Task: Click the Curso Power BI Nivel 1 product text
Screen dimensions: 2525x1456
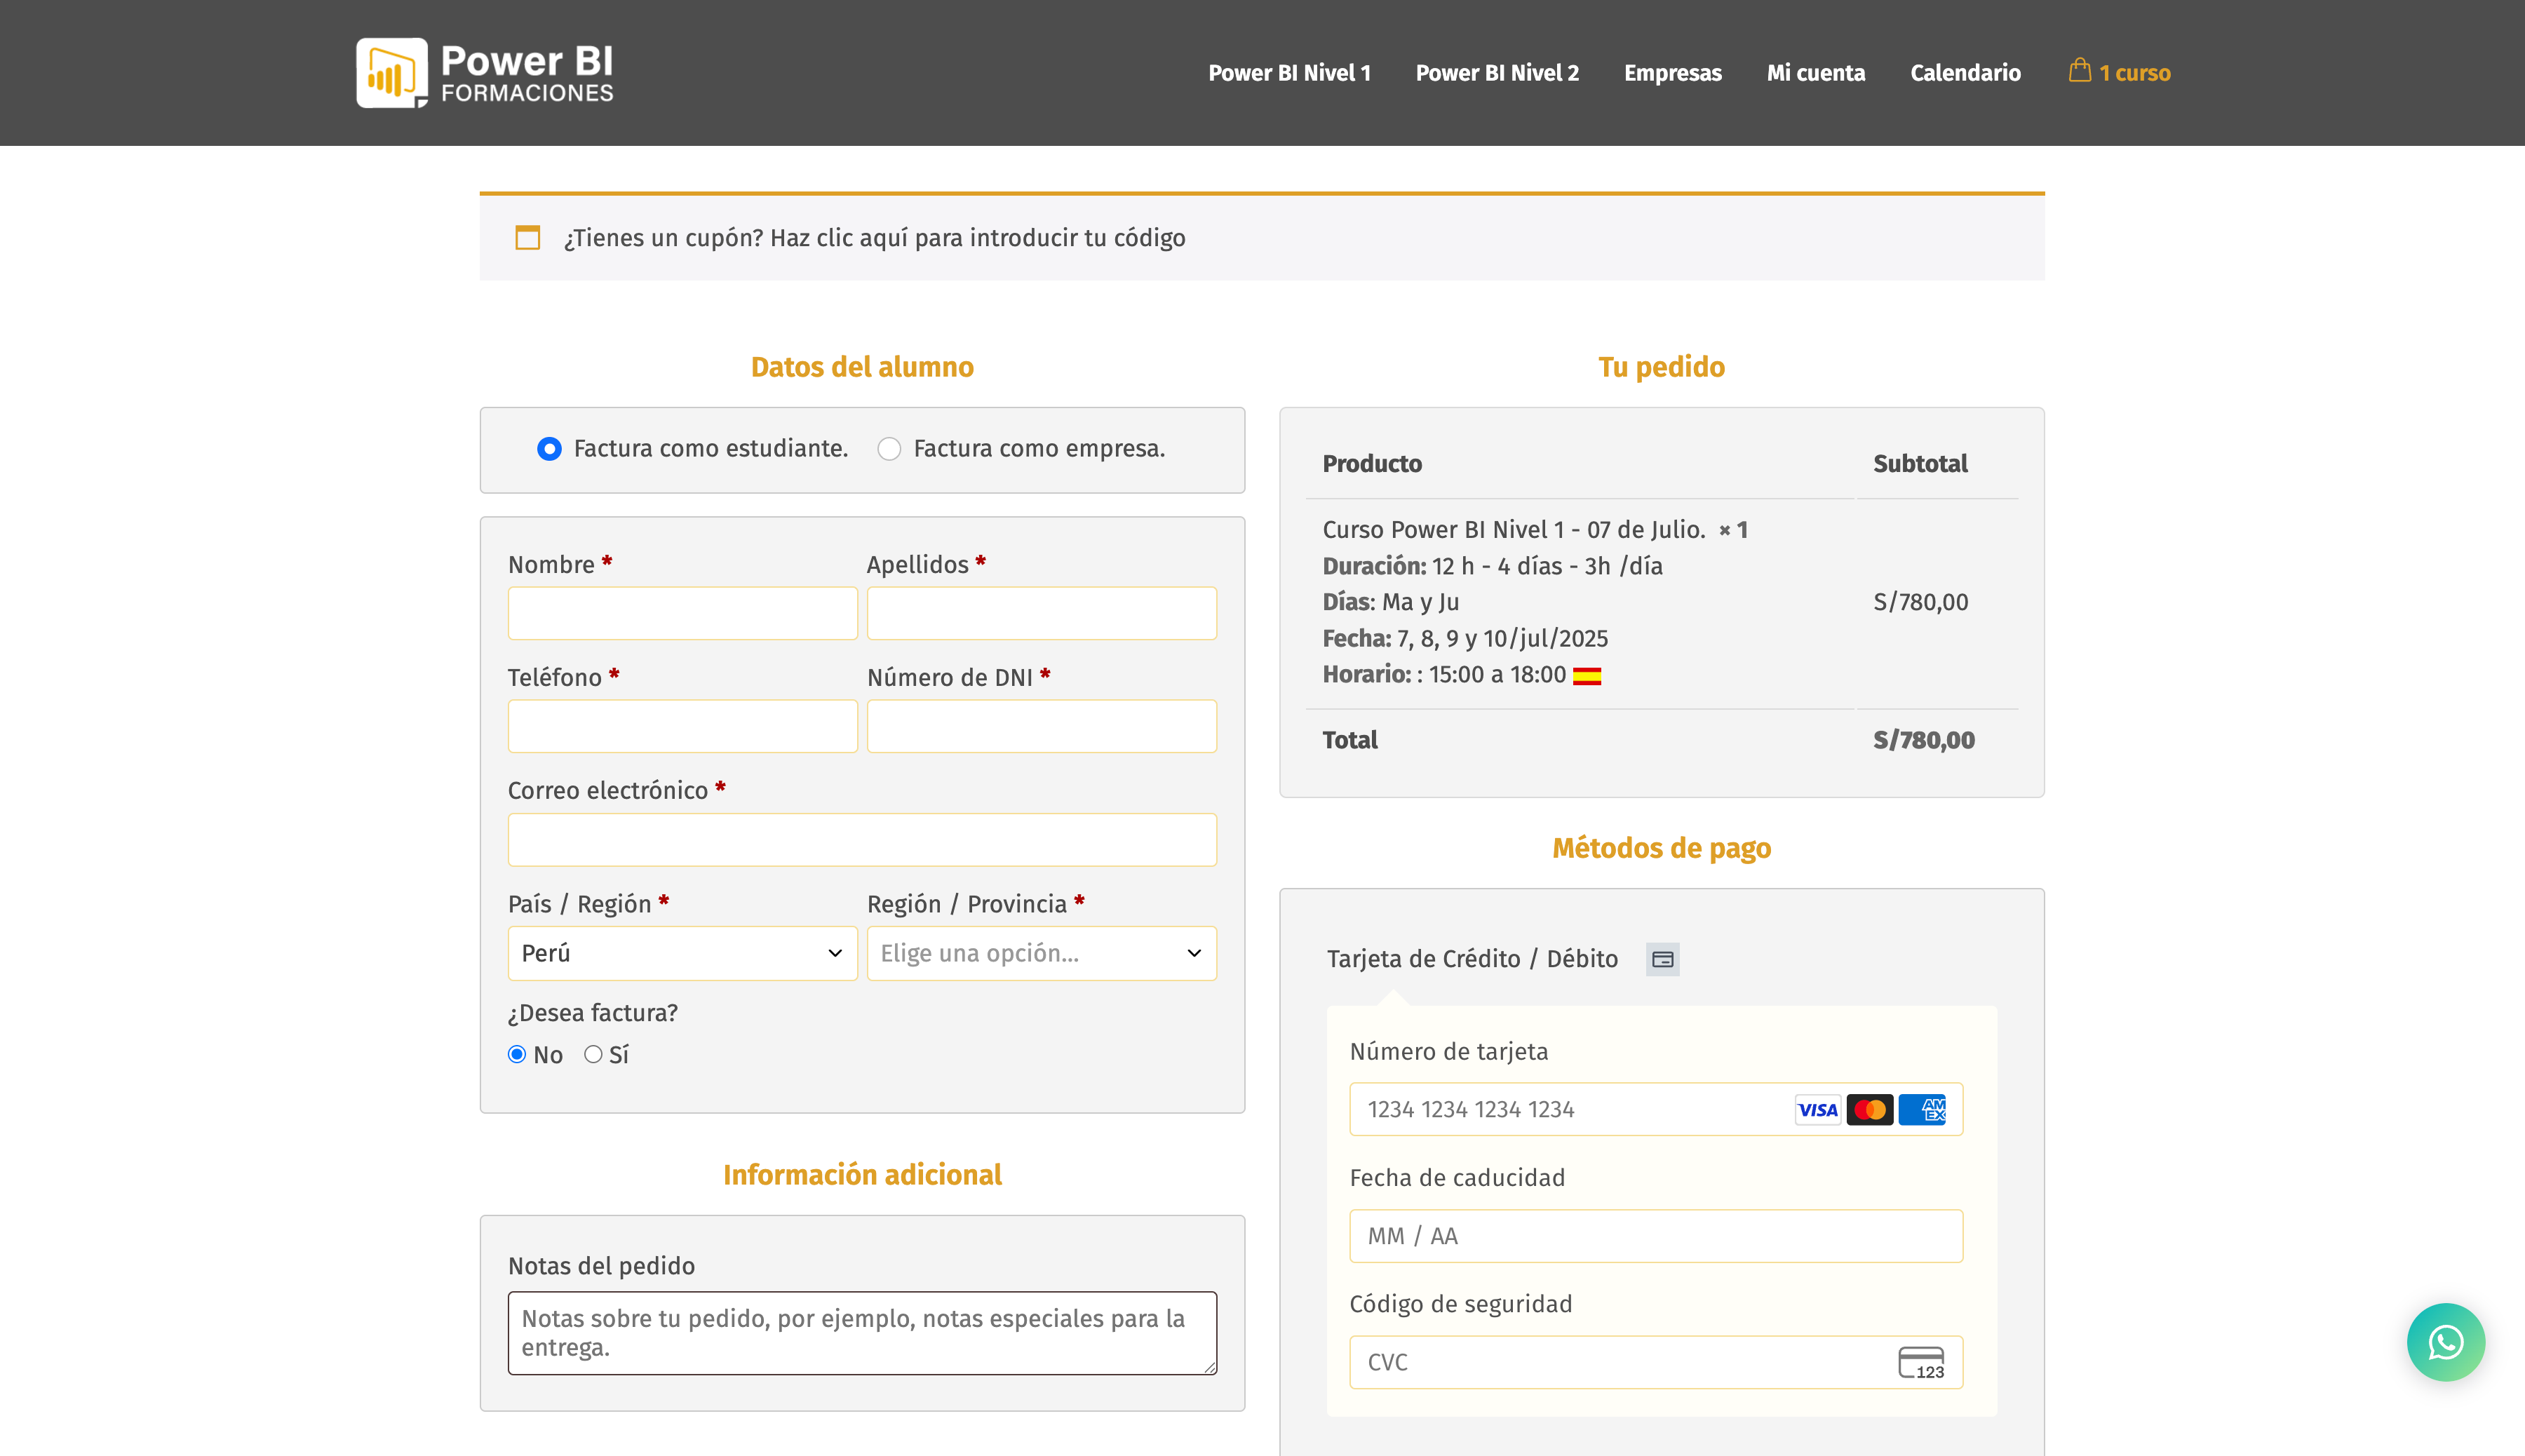Action: coord(1513,530)
